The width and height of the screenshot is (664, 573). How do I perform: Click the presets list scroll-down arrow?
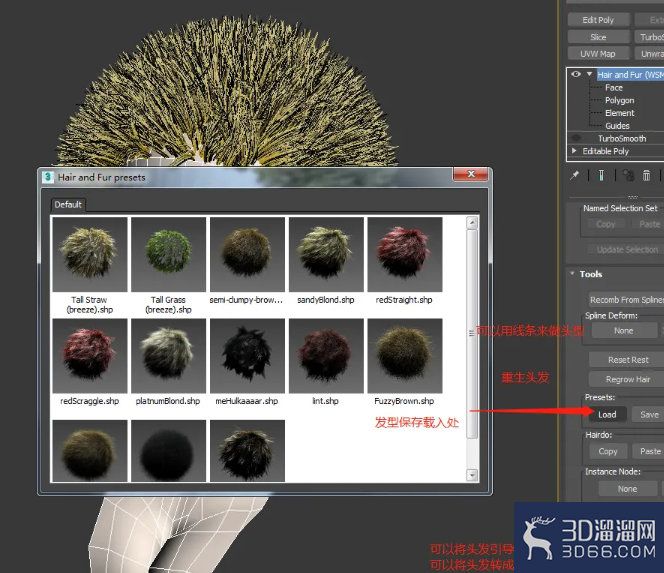(472, 475)
